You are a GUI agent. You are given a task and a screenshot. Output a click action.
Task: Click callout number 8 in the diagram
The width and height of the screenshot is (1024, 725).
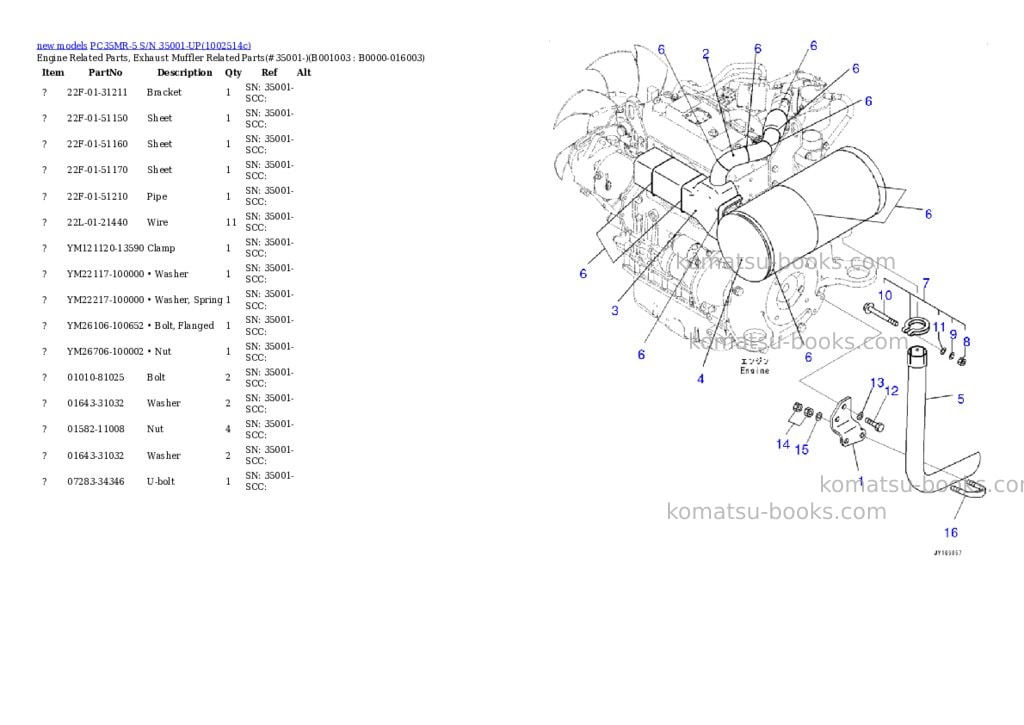click(x=967, y=342)
